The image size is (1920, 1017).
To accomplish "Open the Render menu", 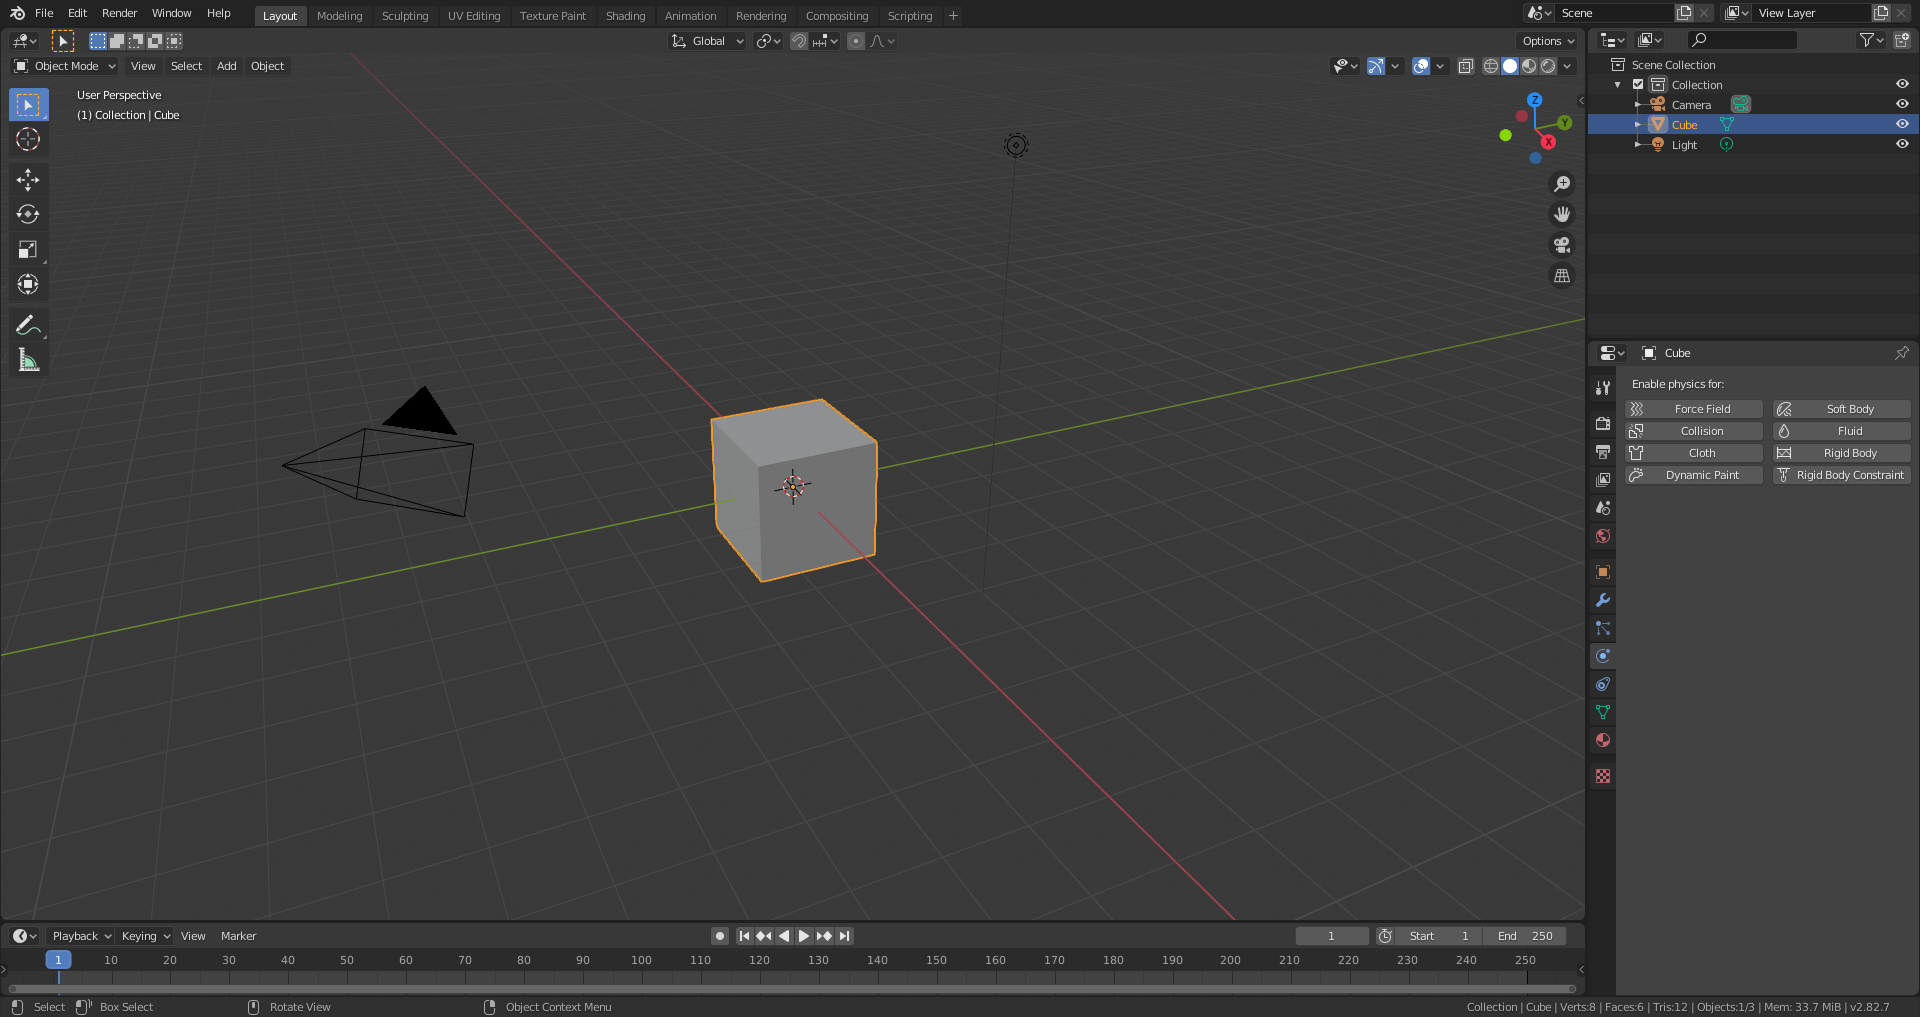I will click(119, 13).
